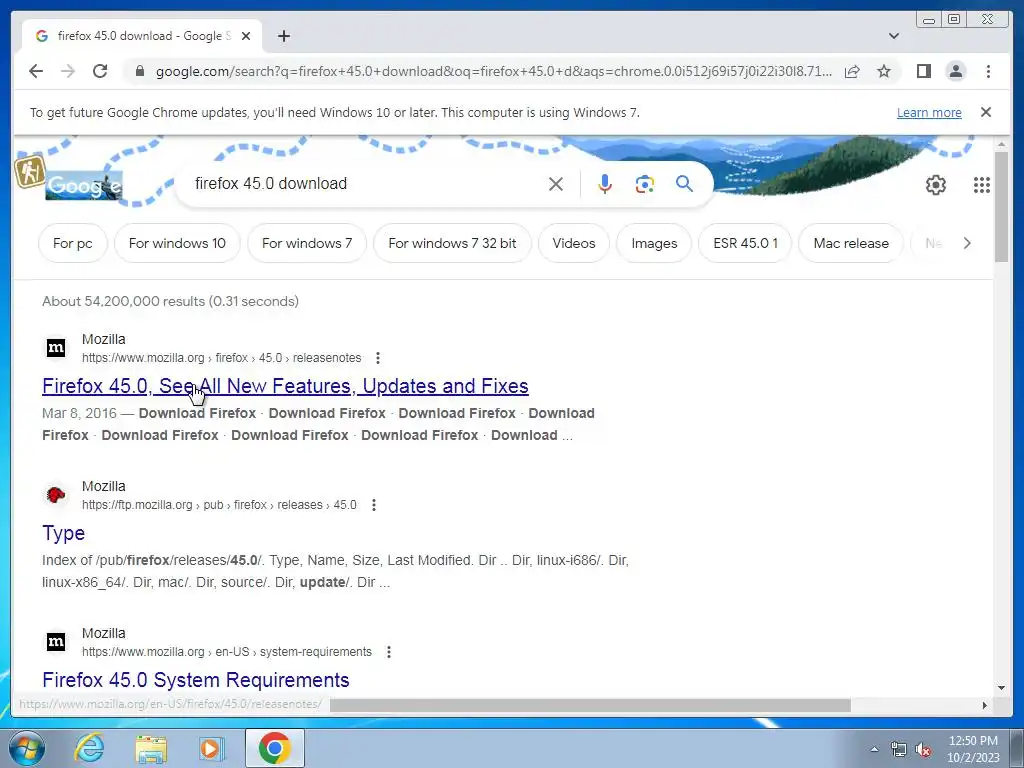Open more options for the releasenotes result
The height and width of the screenshot is (768, 1024).
(x=377, y=358)
